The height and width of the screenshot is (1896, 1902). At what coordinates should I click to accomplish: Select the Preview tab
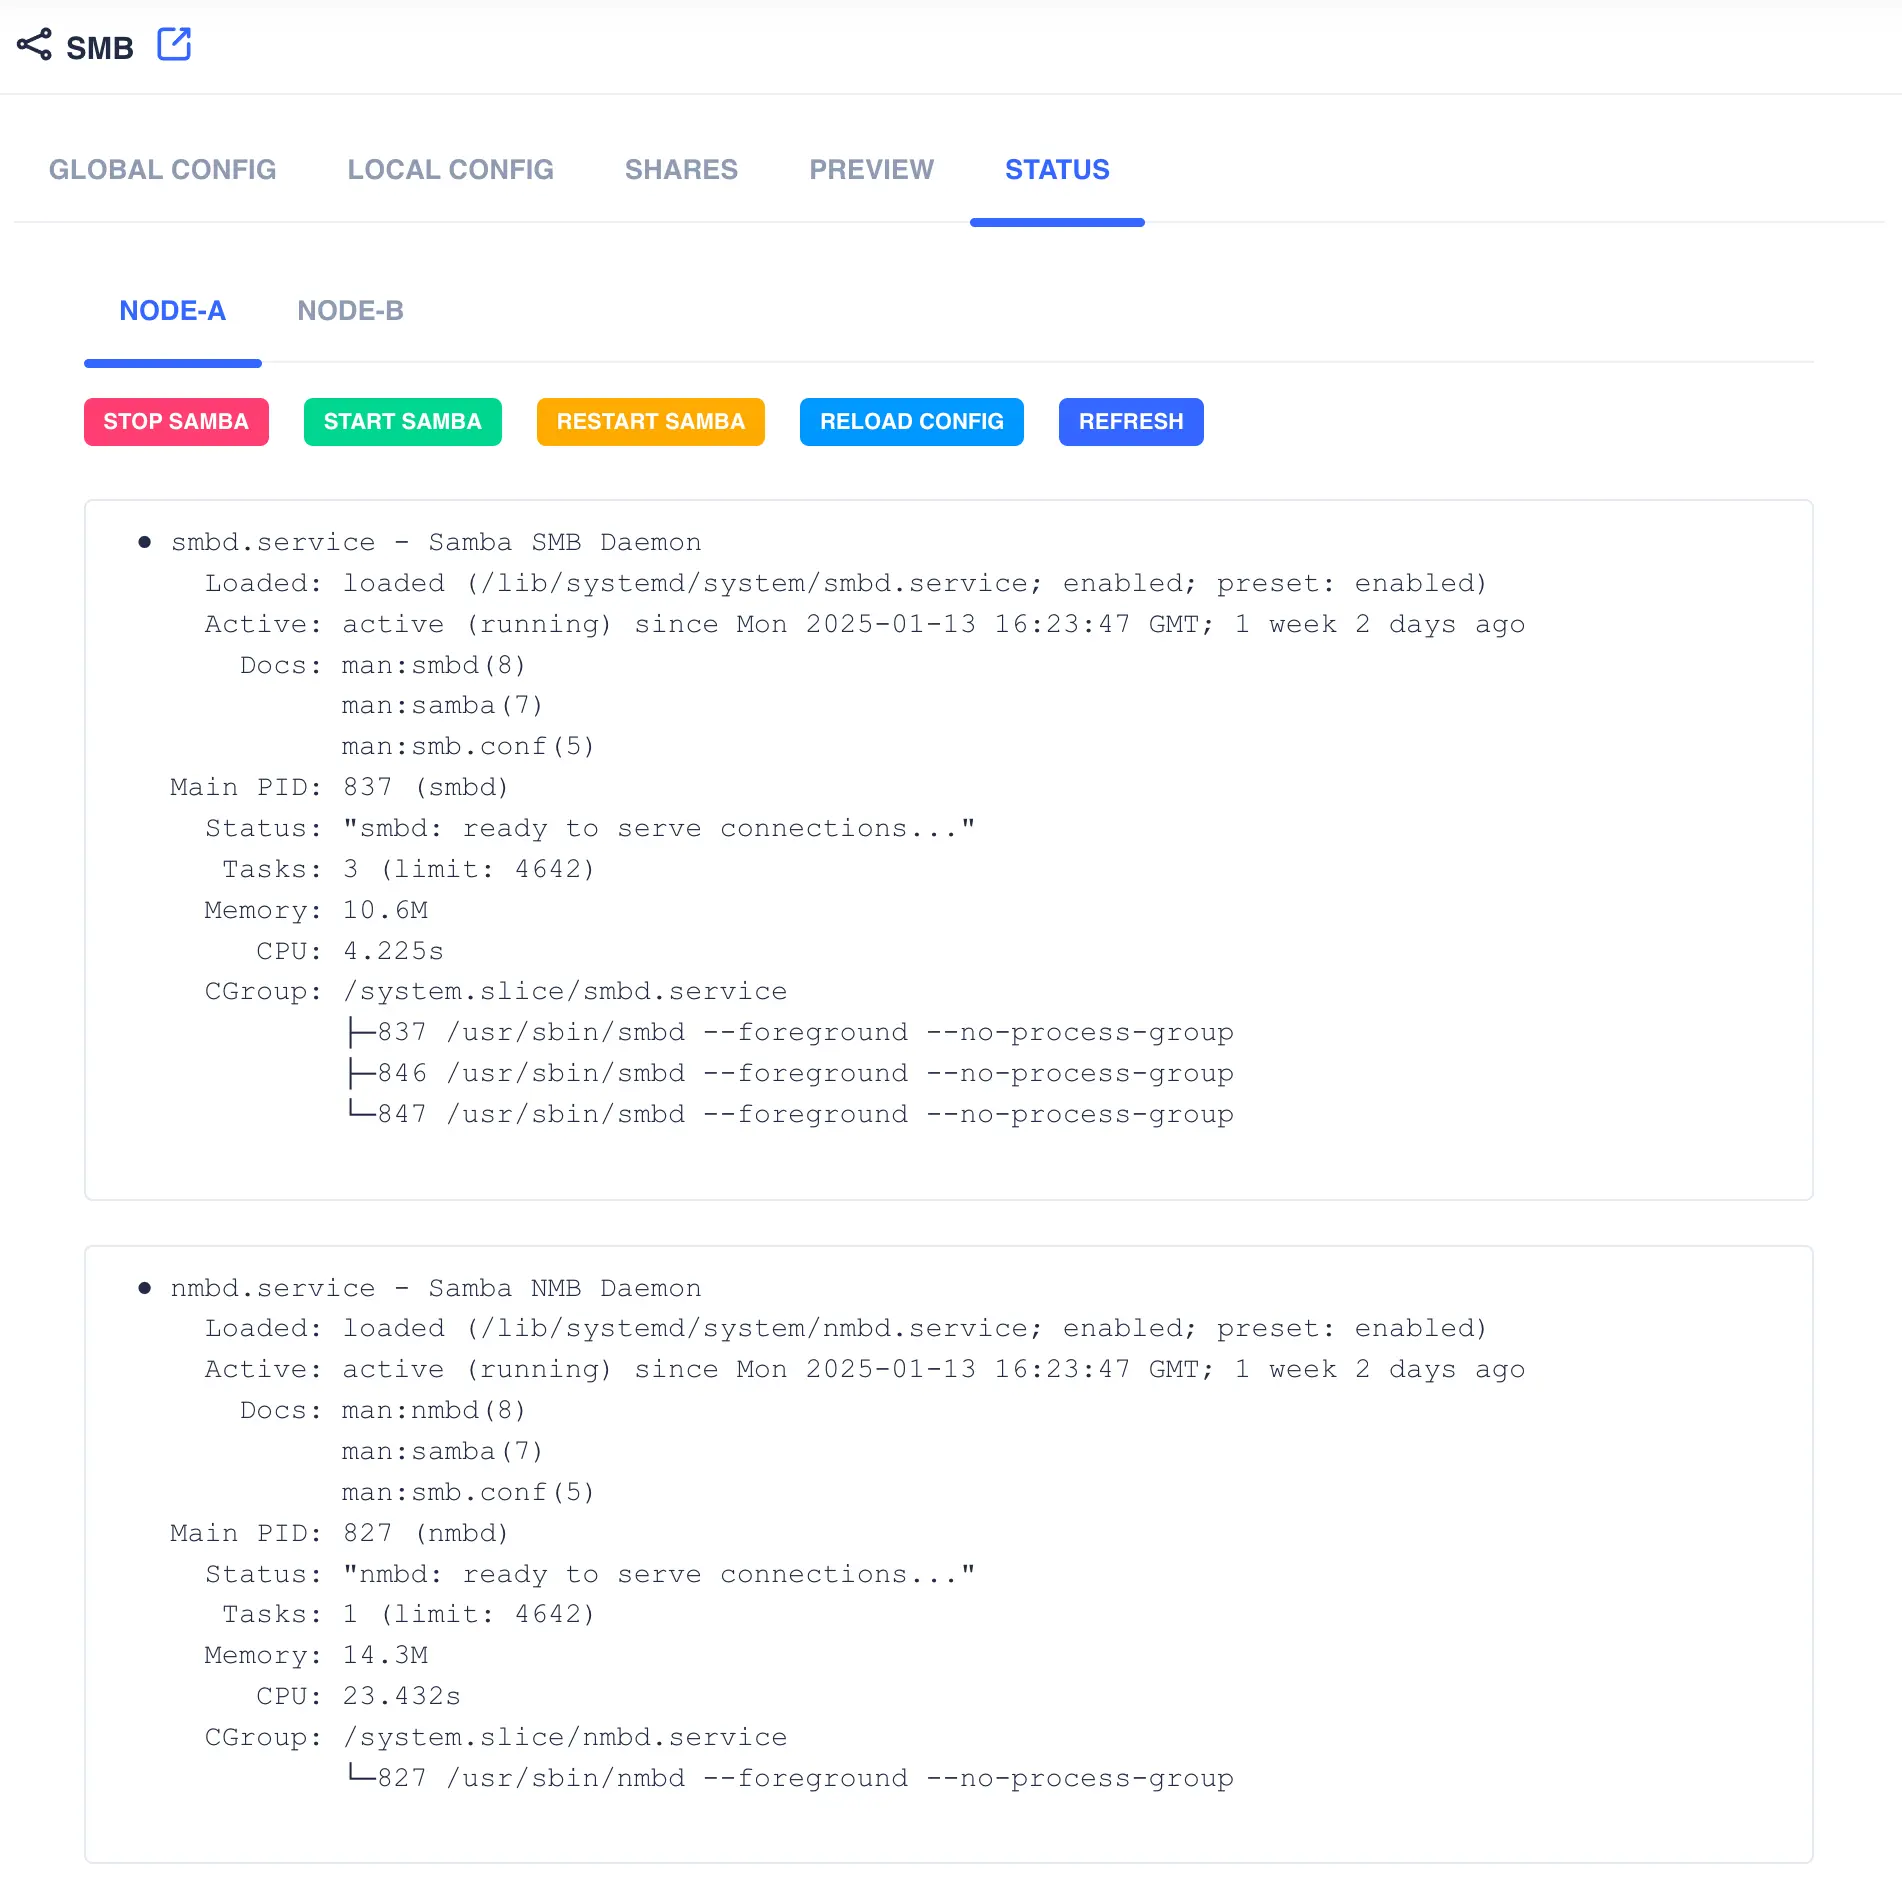871,170
